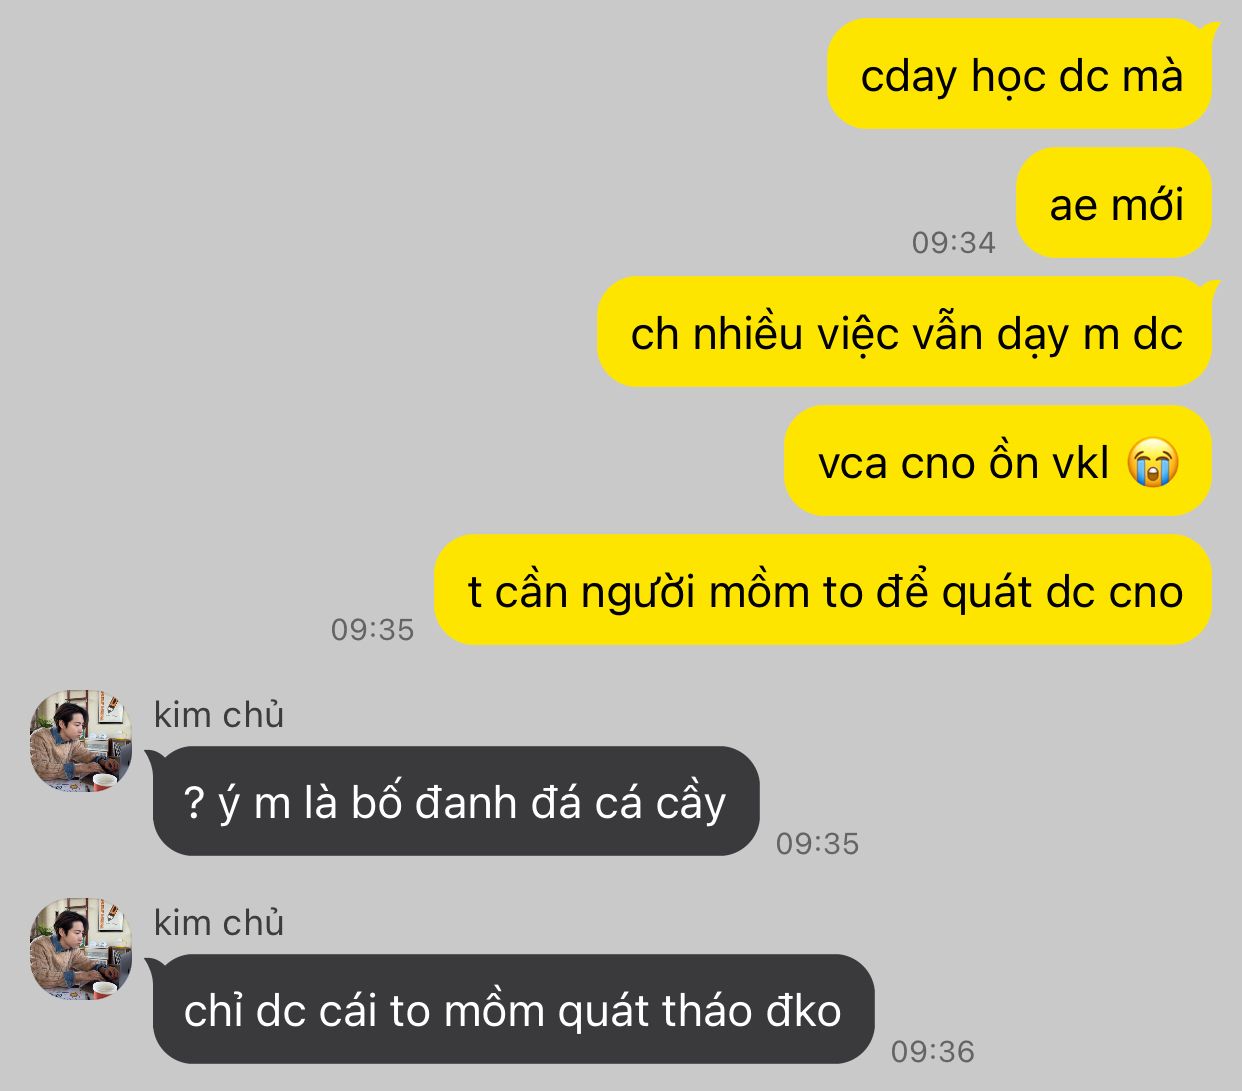The image size is (1242, 1091).
Task: Tap the question mark starting the dark message
Action: click(194, 803)
